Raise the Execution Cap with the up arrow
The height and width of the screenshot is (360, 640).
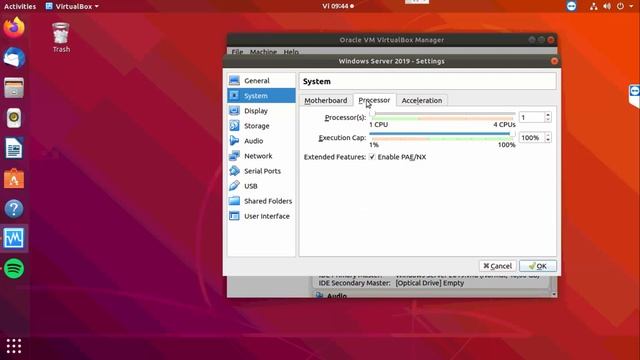coord(548,135)
